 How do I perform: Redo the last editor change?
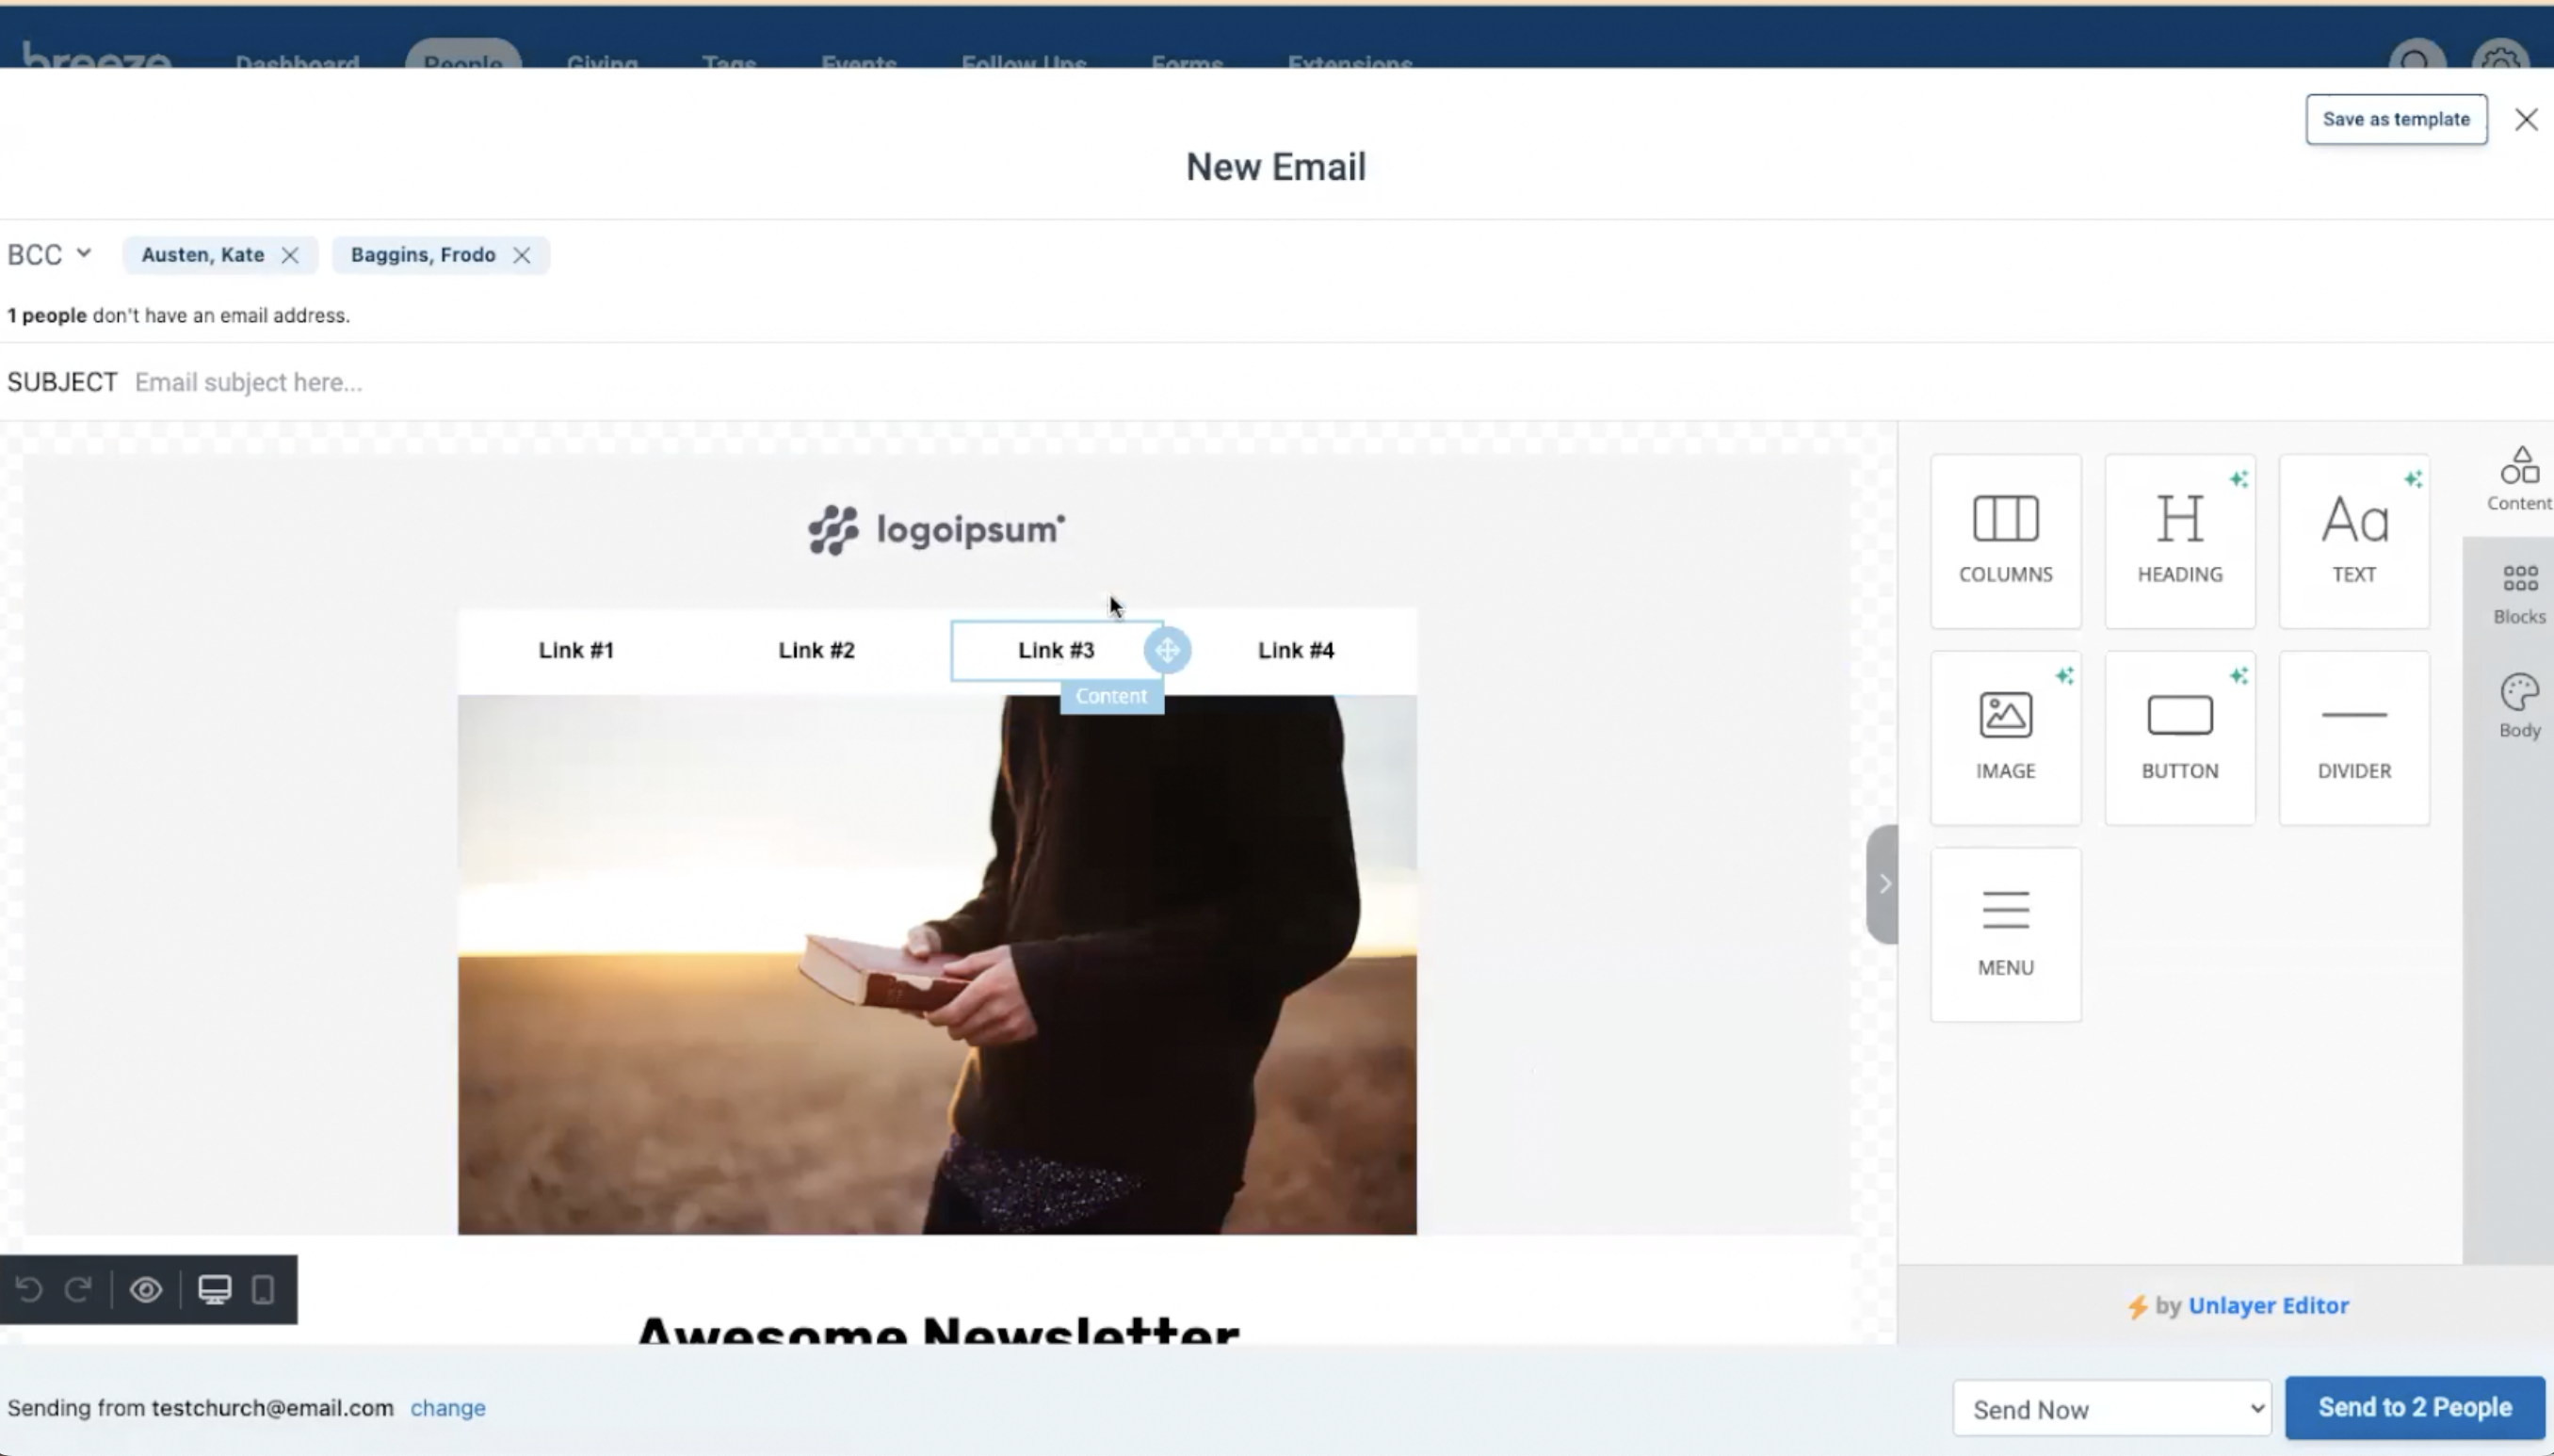(x=78, y=1289)
